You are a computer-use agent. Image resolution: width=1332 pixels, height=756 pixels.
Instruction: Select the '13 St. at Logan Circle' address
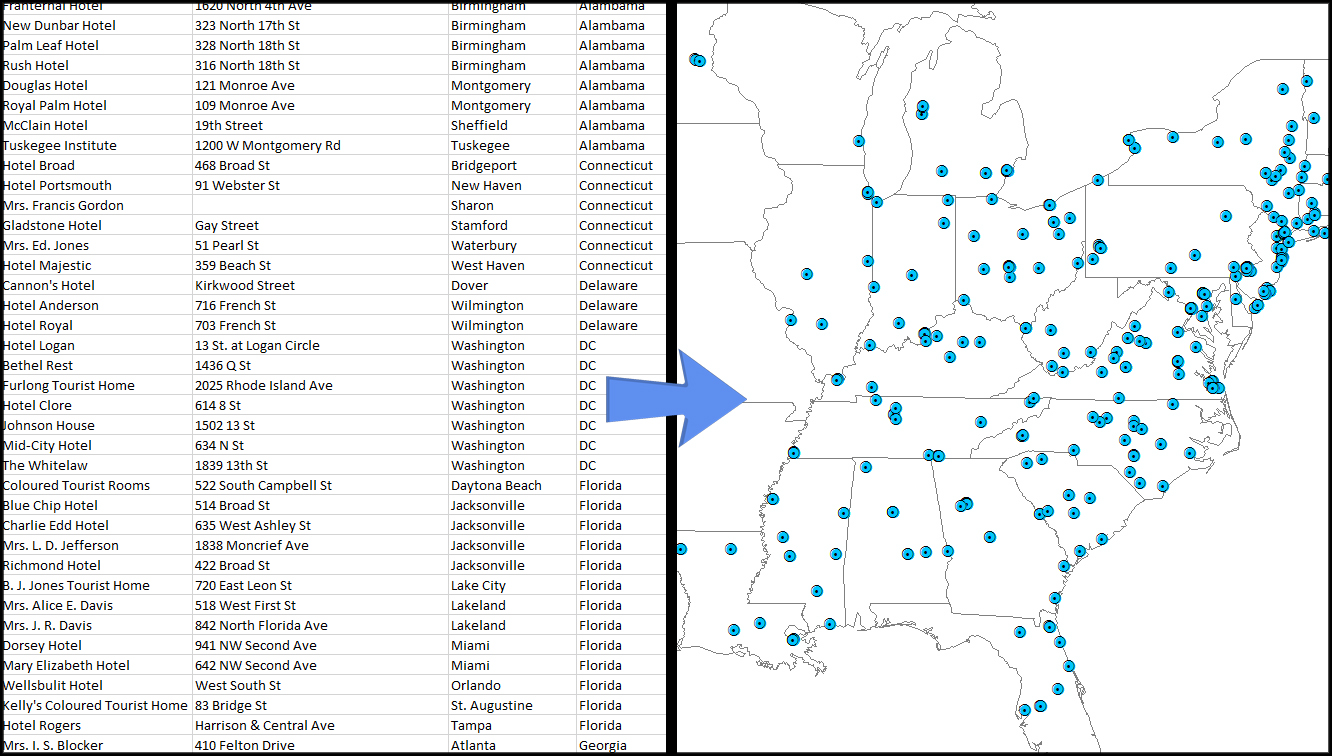click(257, 345)
